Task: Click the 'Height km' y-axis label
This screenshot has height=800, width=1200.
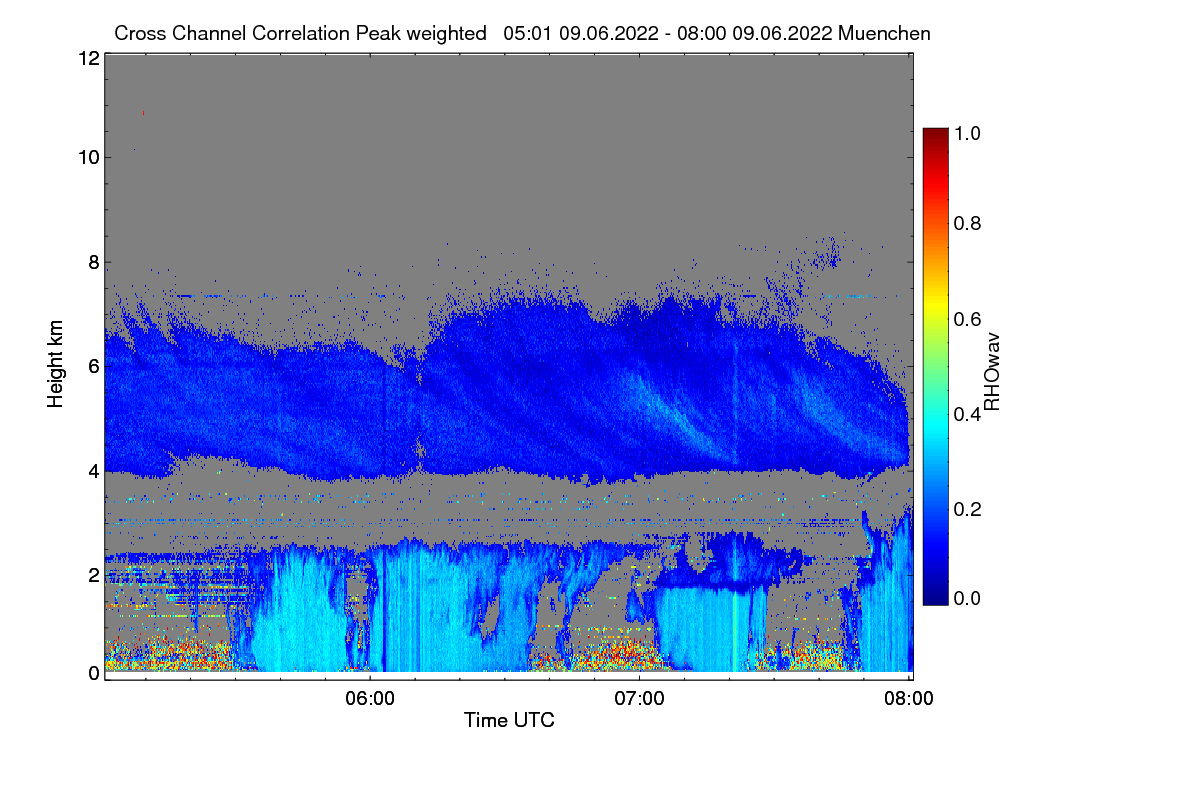Action: pos(55,365)
